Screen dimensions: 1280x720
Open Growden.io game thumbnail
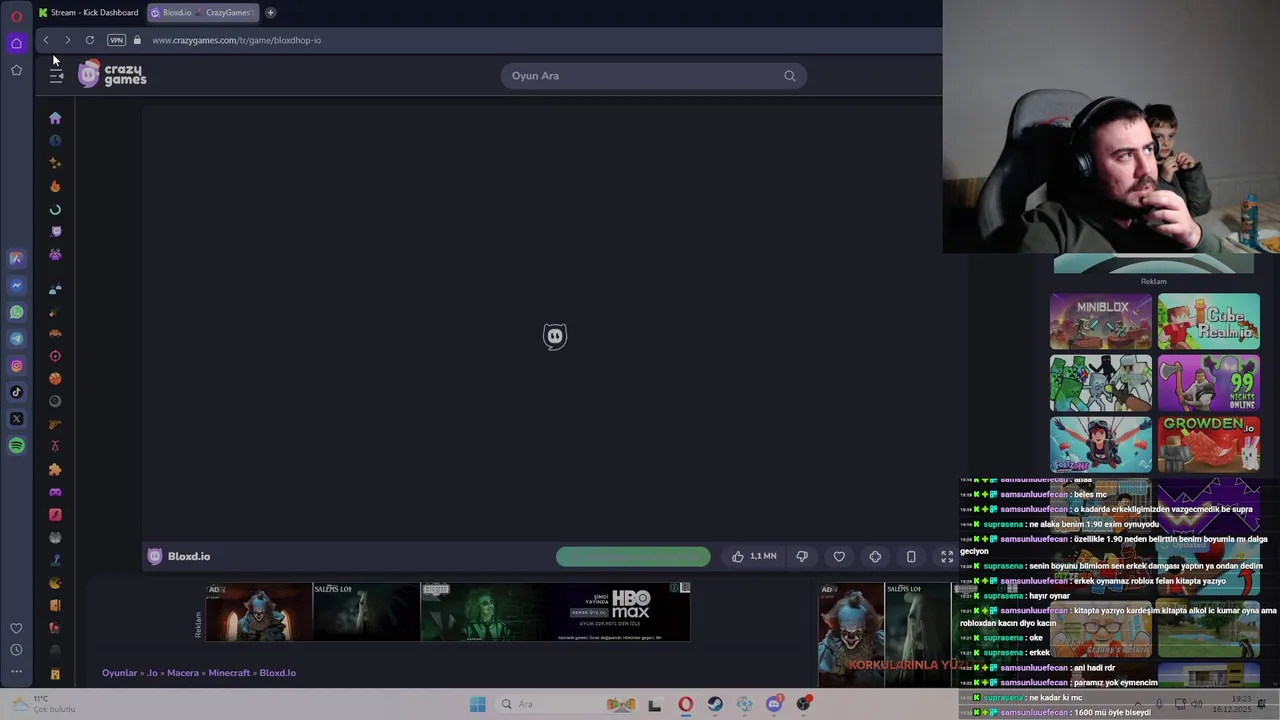(1209, 444)
